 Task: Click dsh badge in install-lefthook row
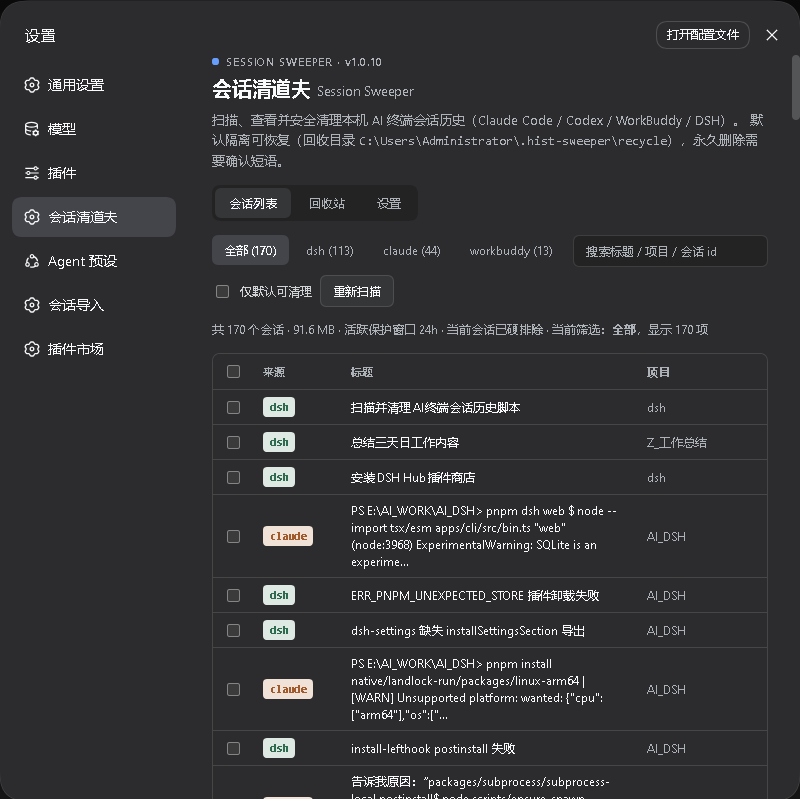pyautogui.click(x=279, y=748)
